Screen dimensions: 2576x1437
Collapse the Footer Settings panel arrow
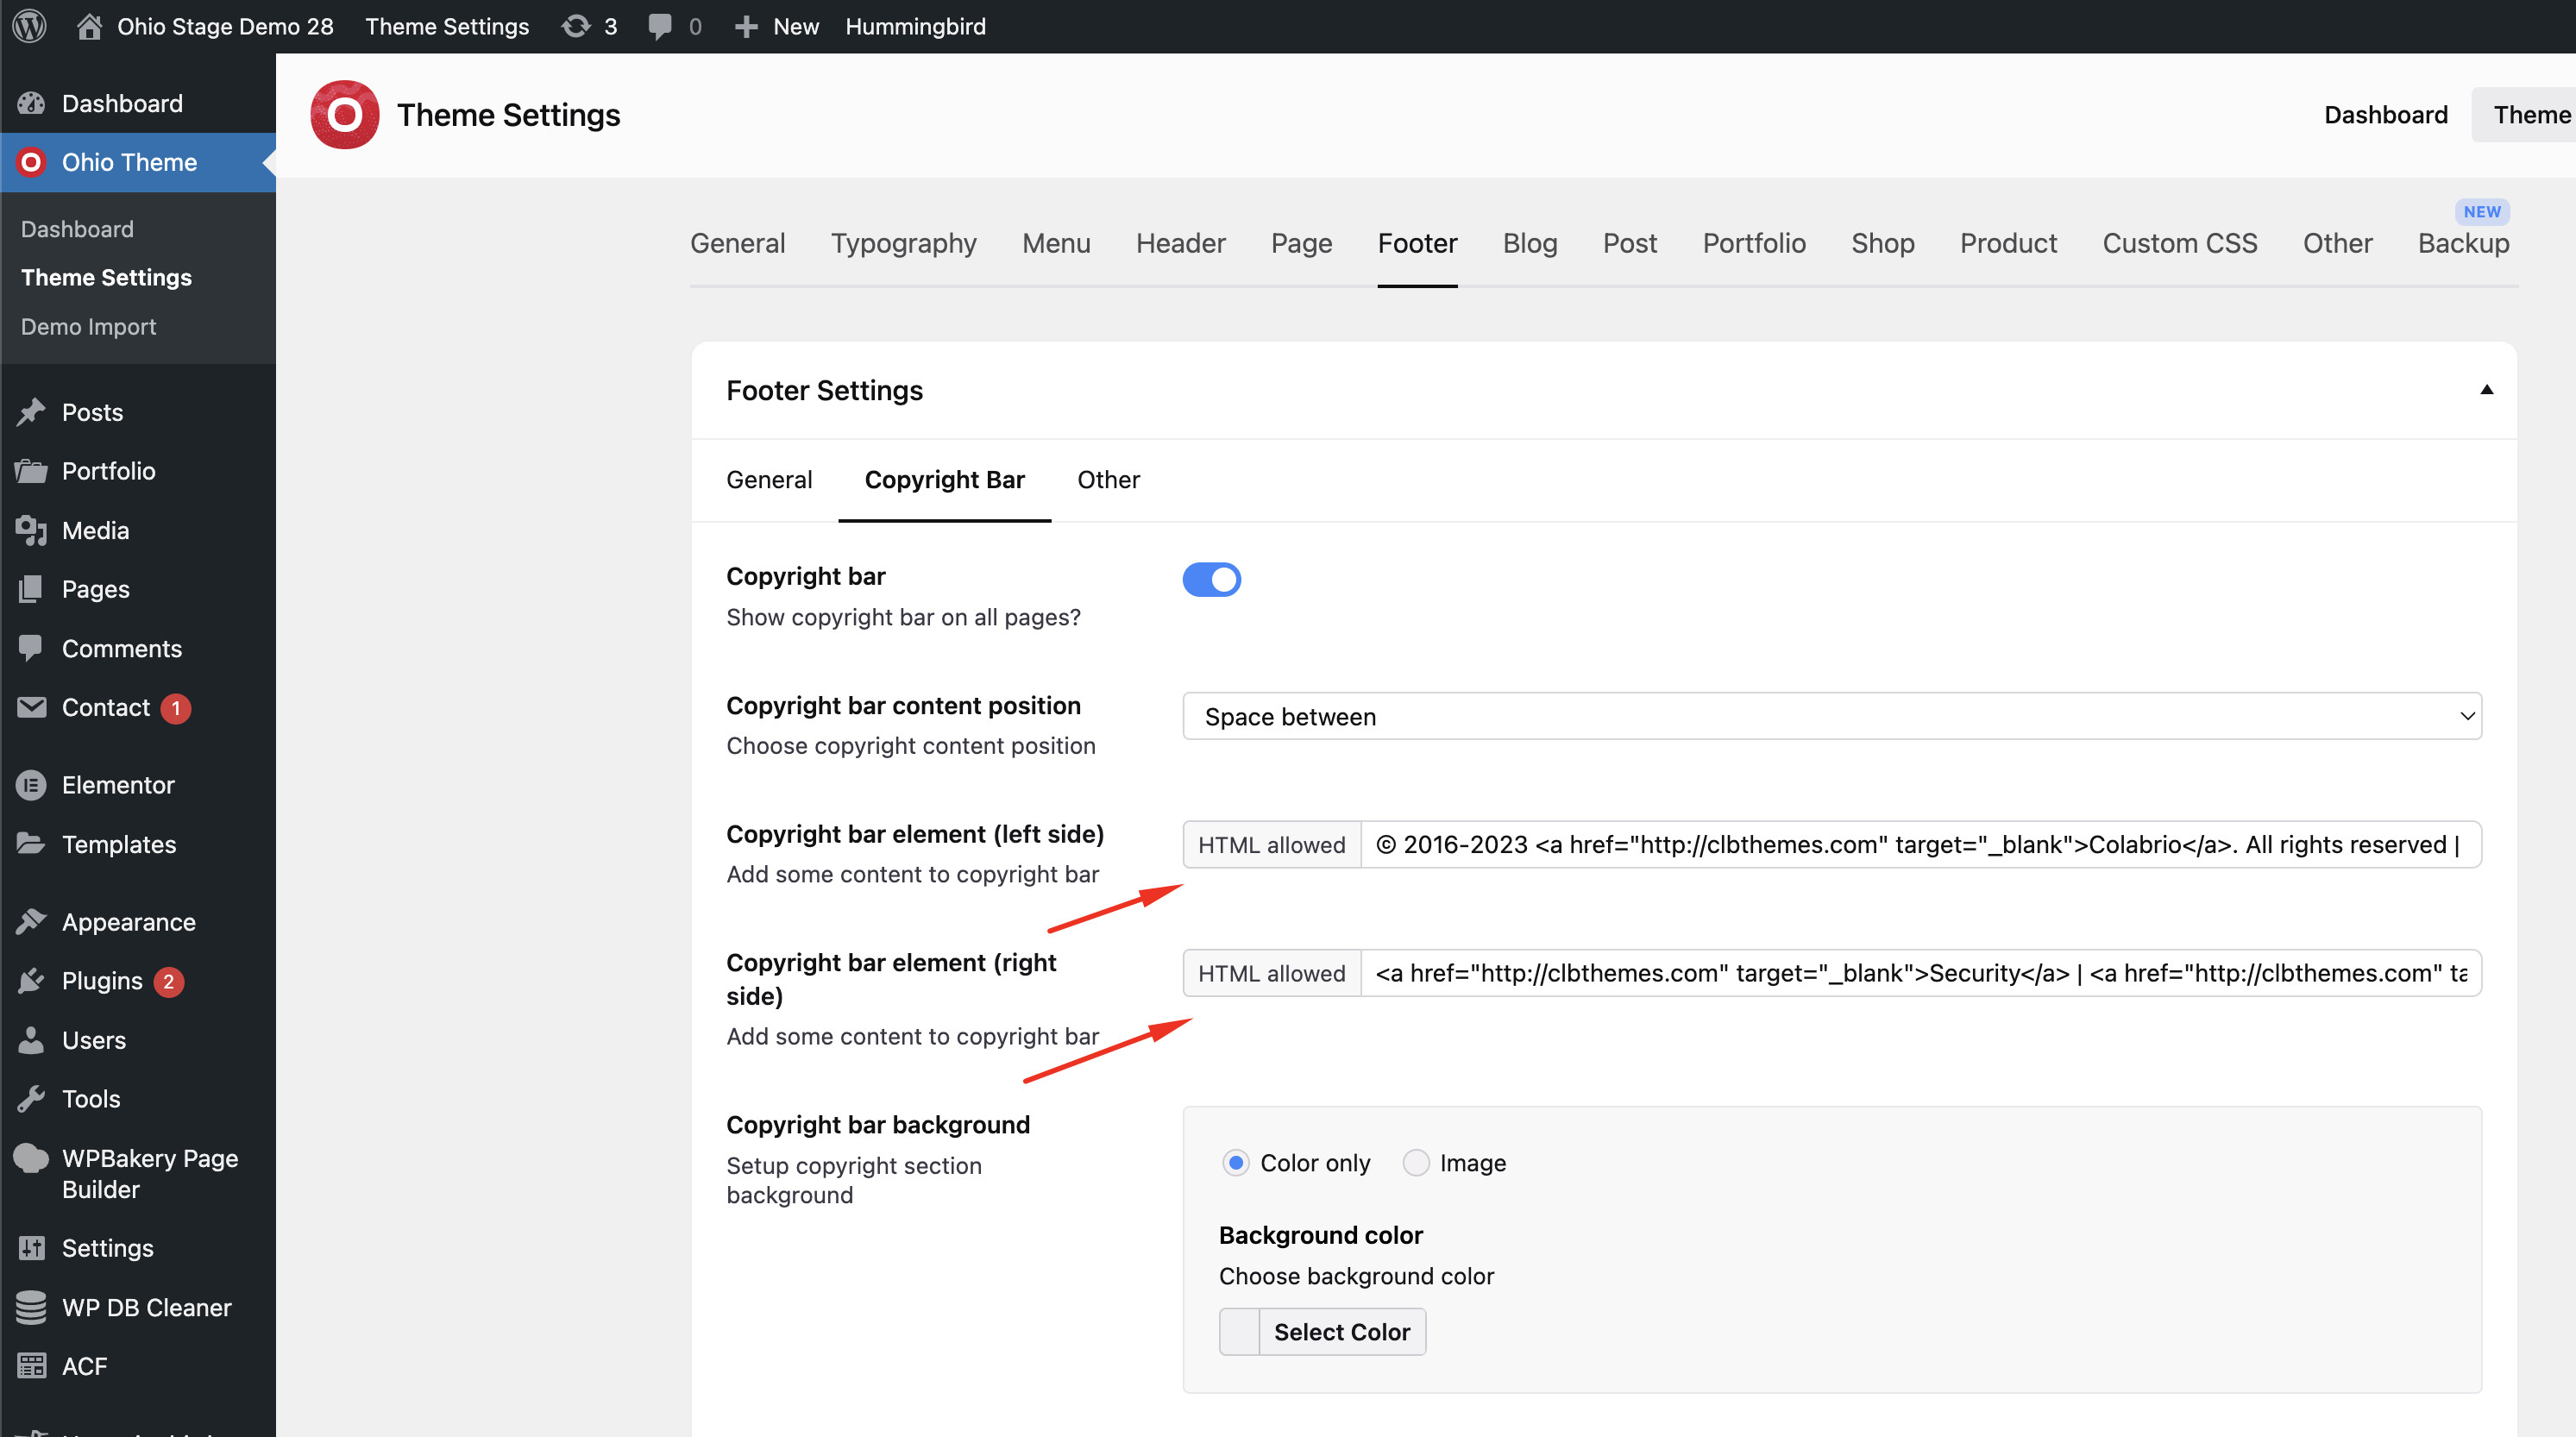[x=2486, y=390]
